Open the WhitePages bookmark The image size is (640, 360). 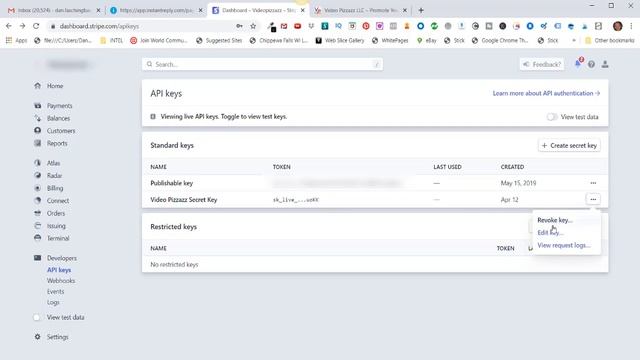click(x=390, y=40)
